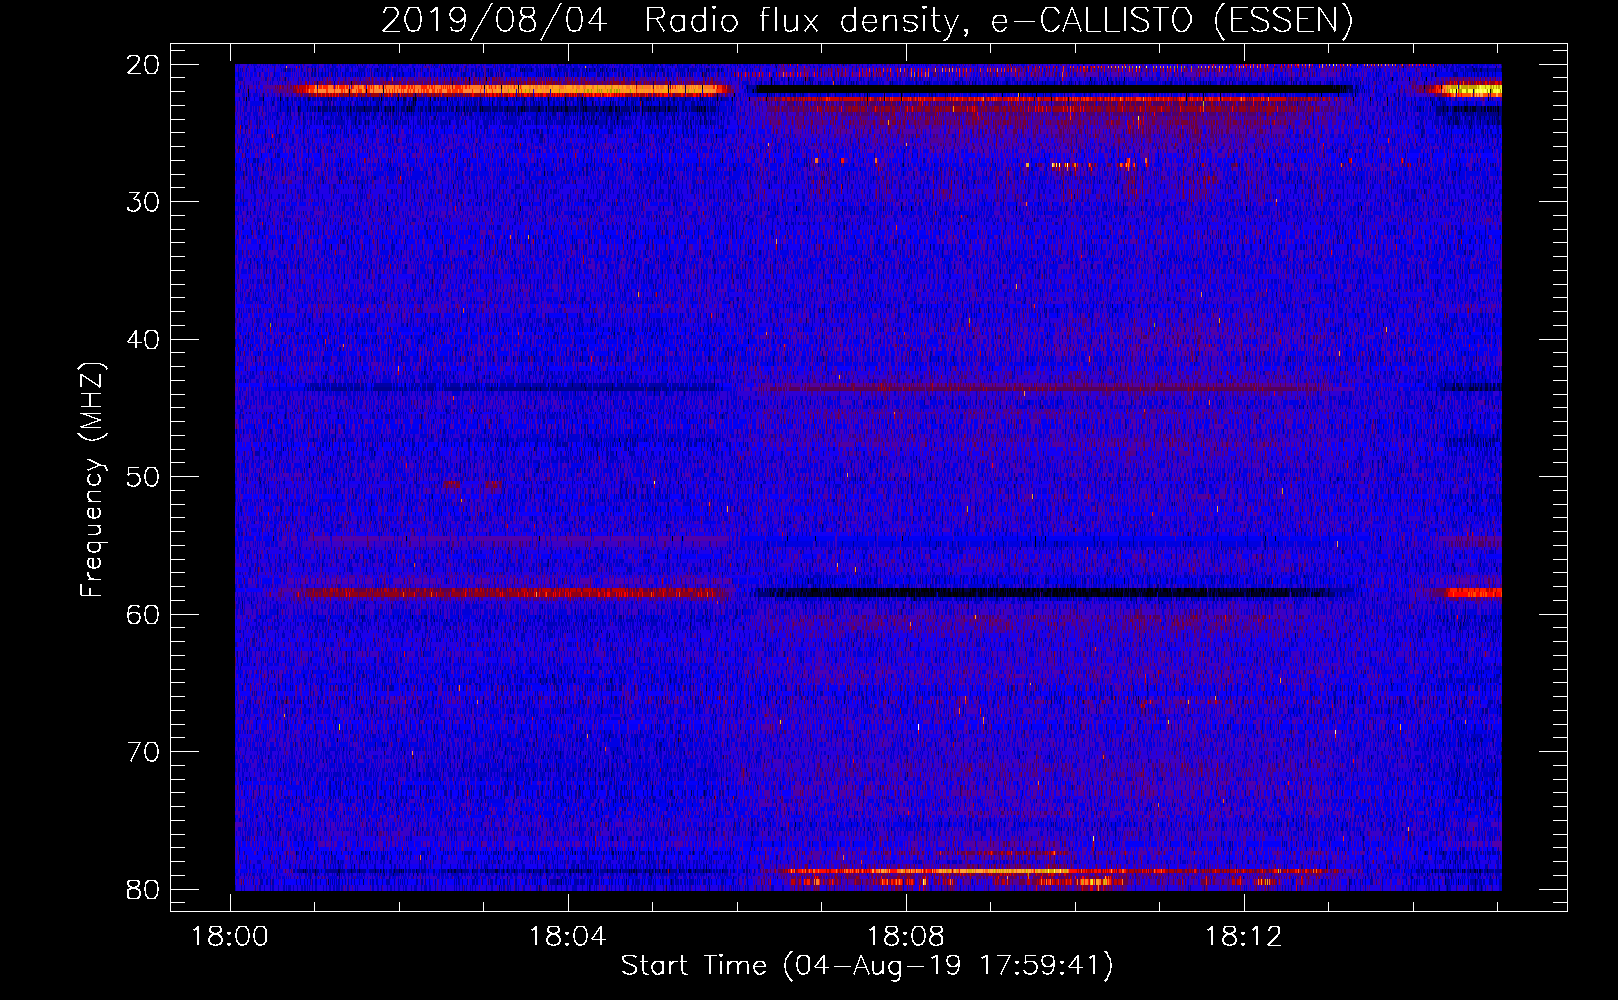Click the 18:08 time tick label
Screen dimensions: 1618x1000
(x=907, y=937)
